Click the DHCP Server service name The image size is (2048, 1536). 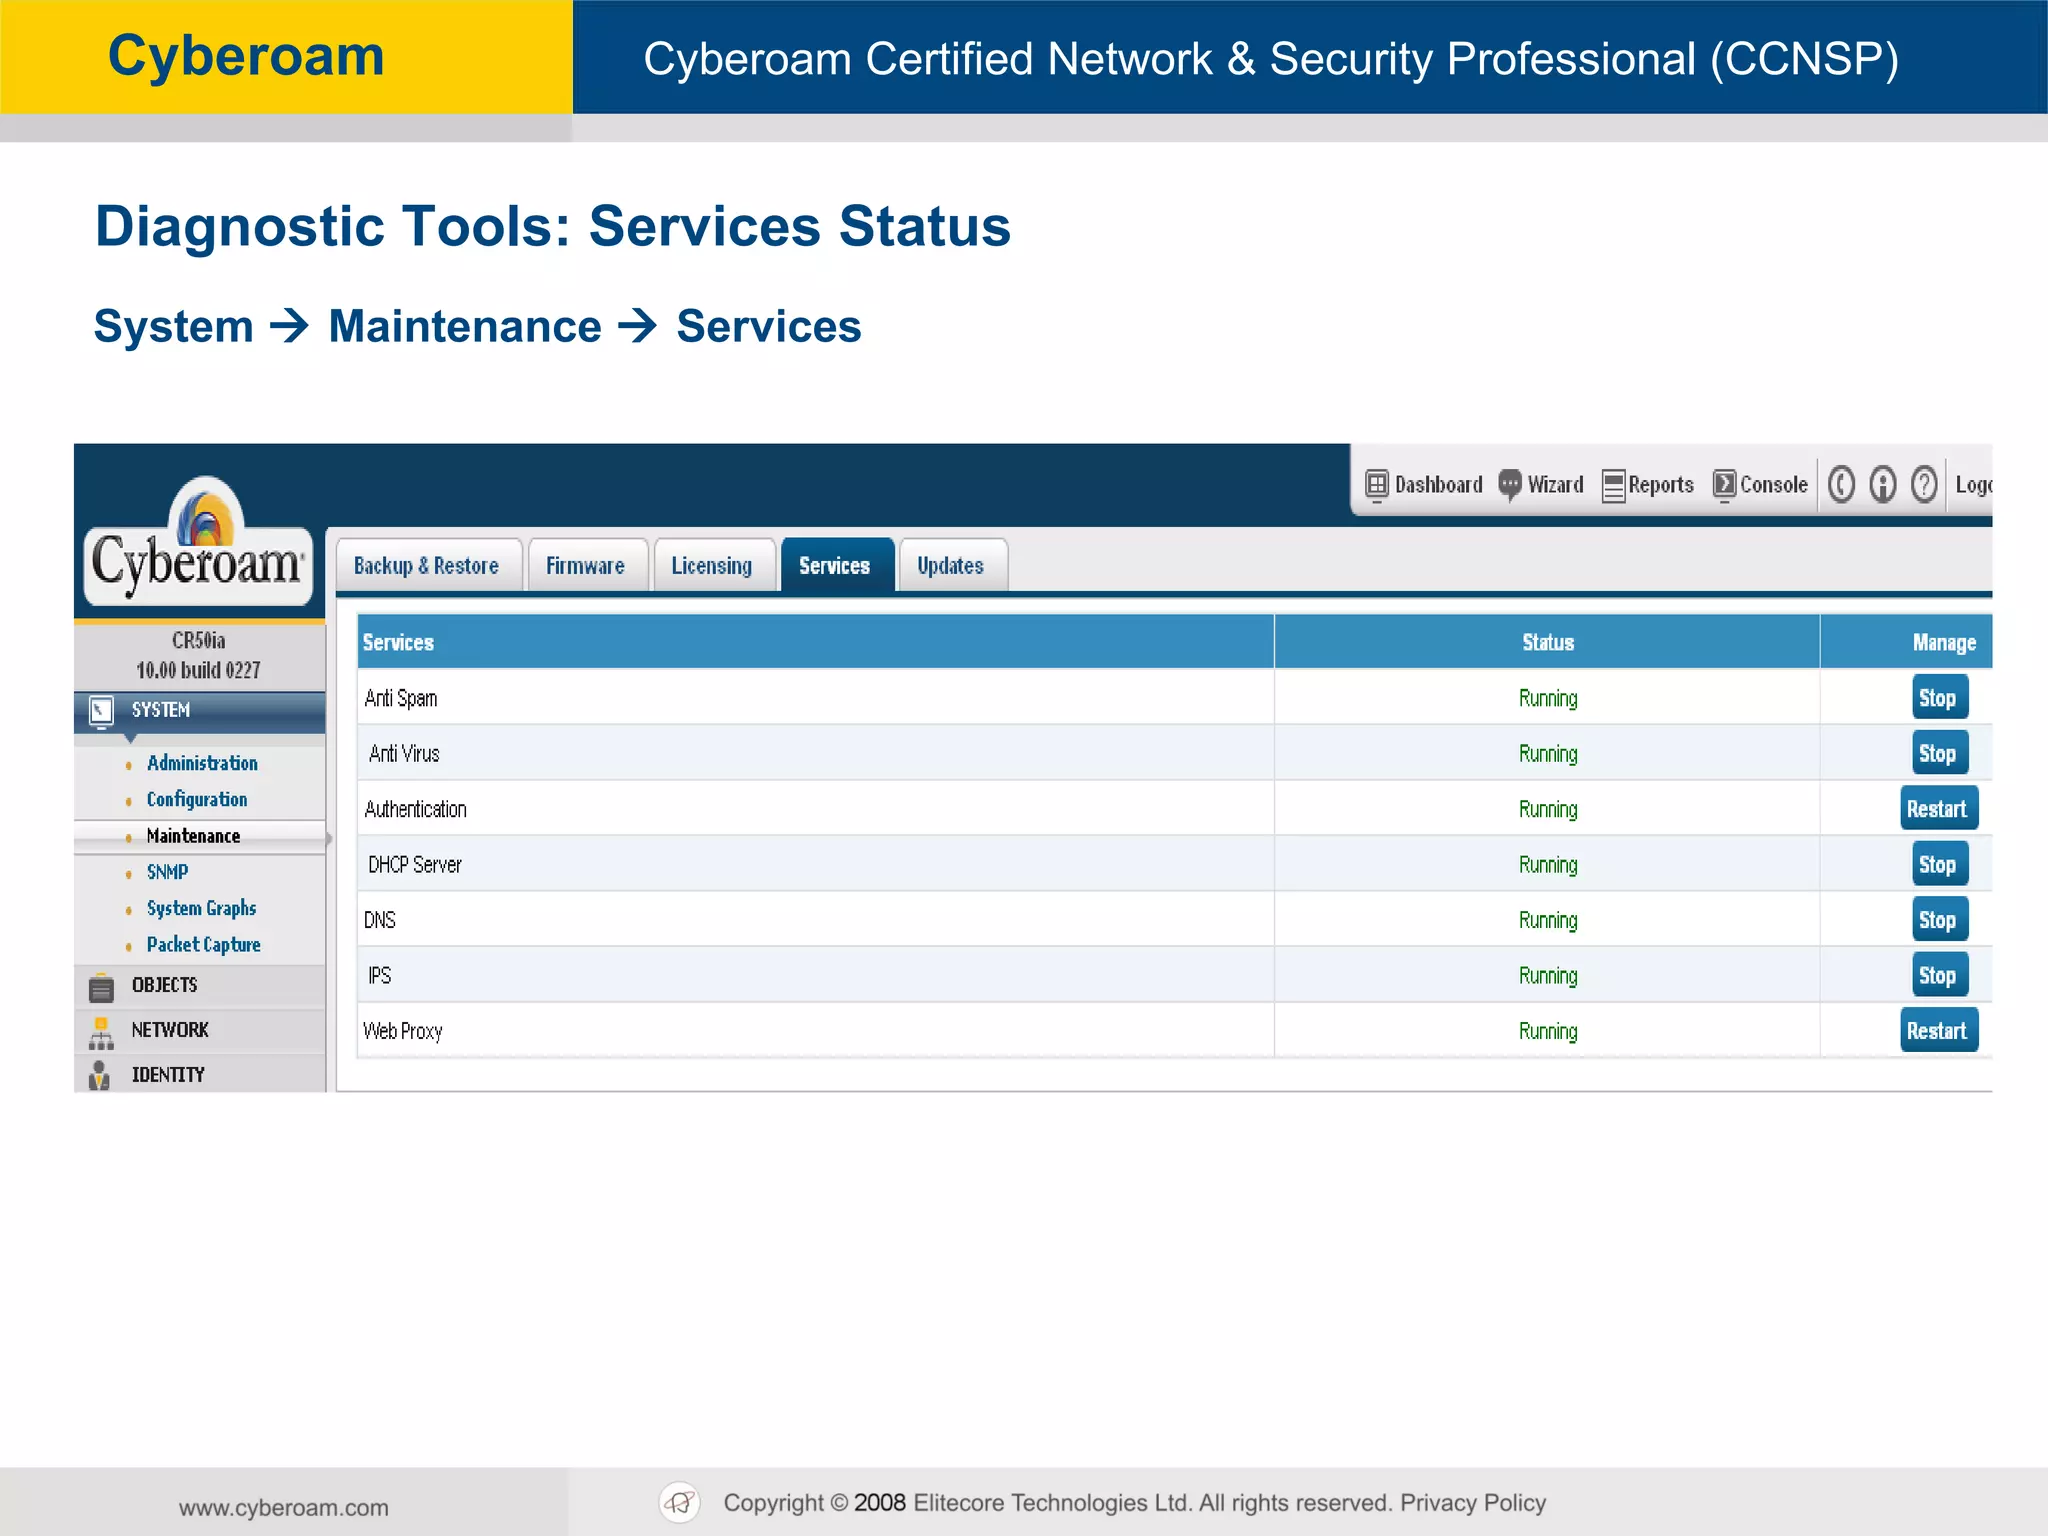[415, 865]
